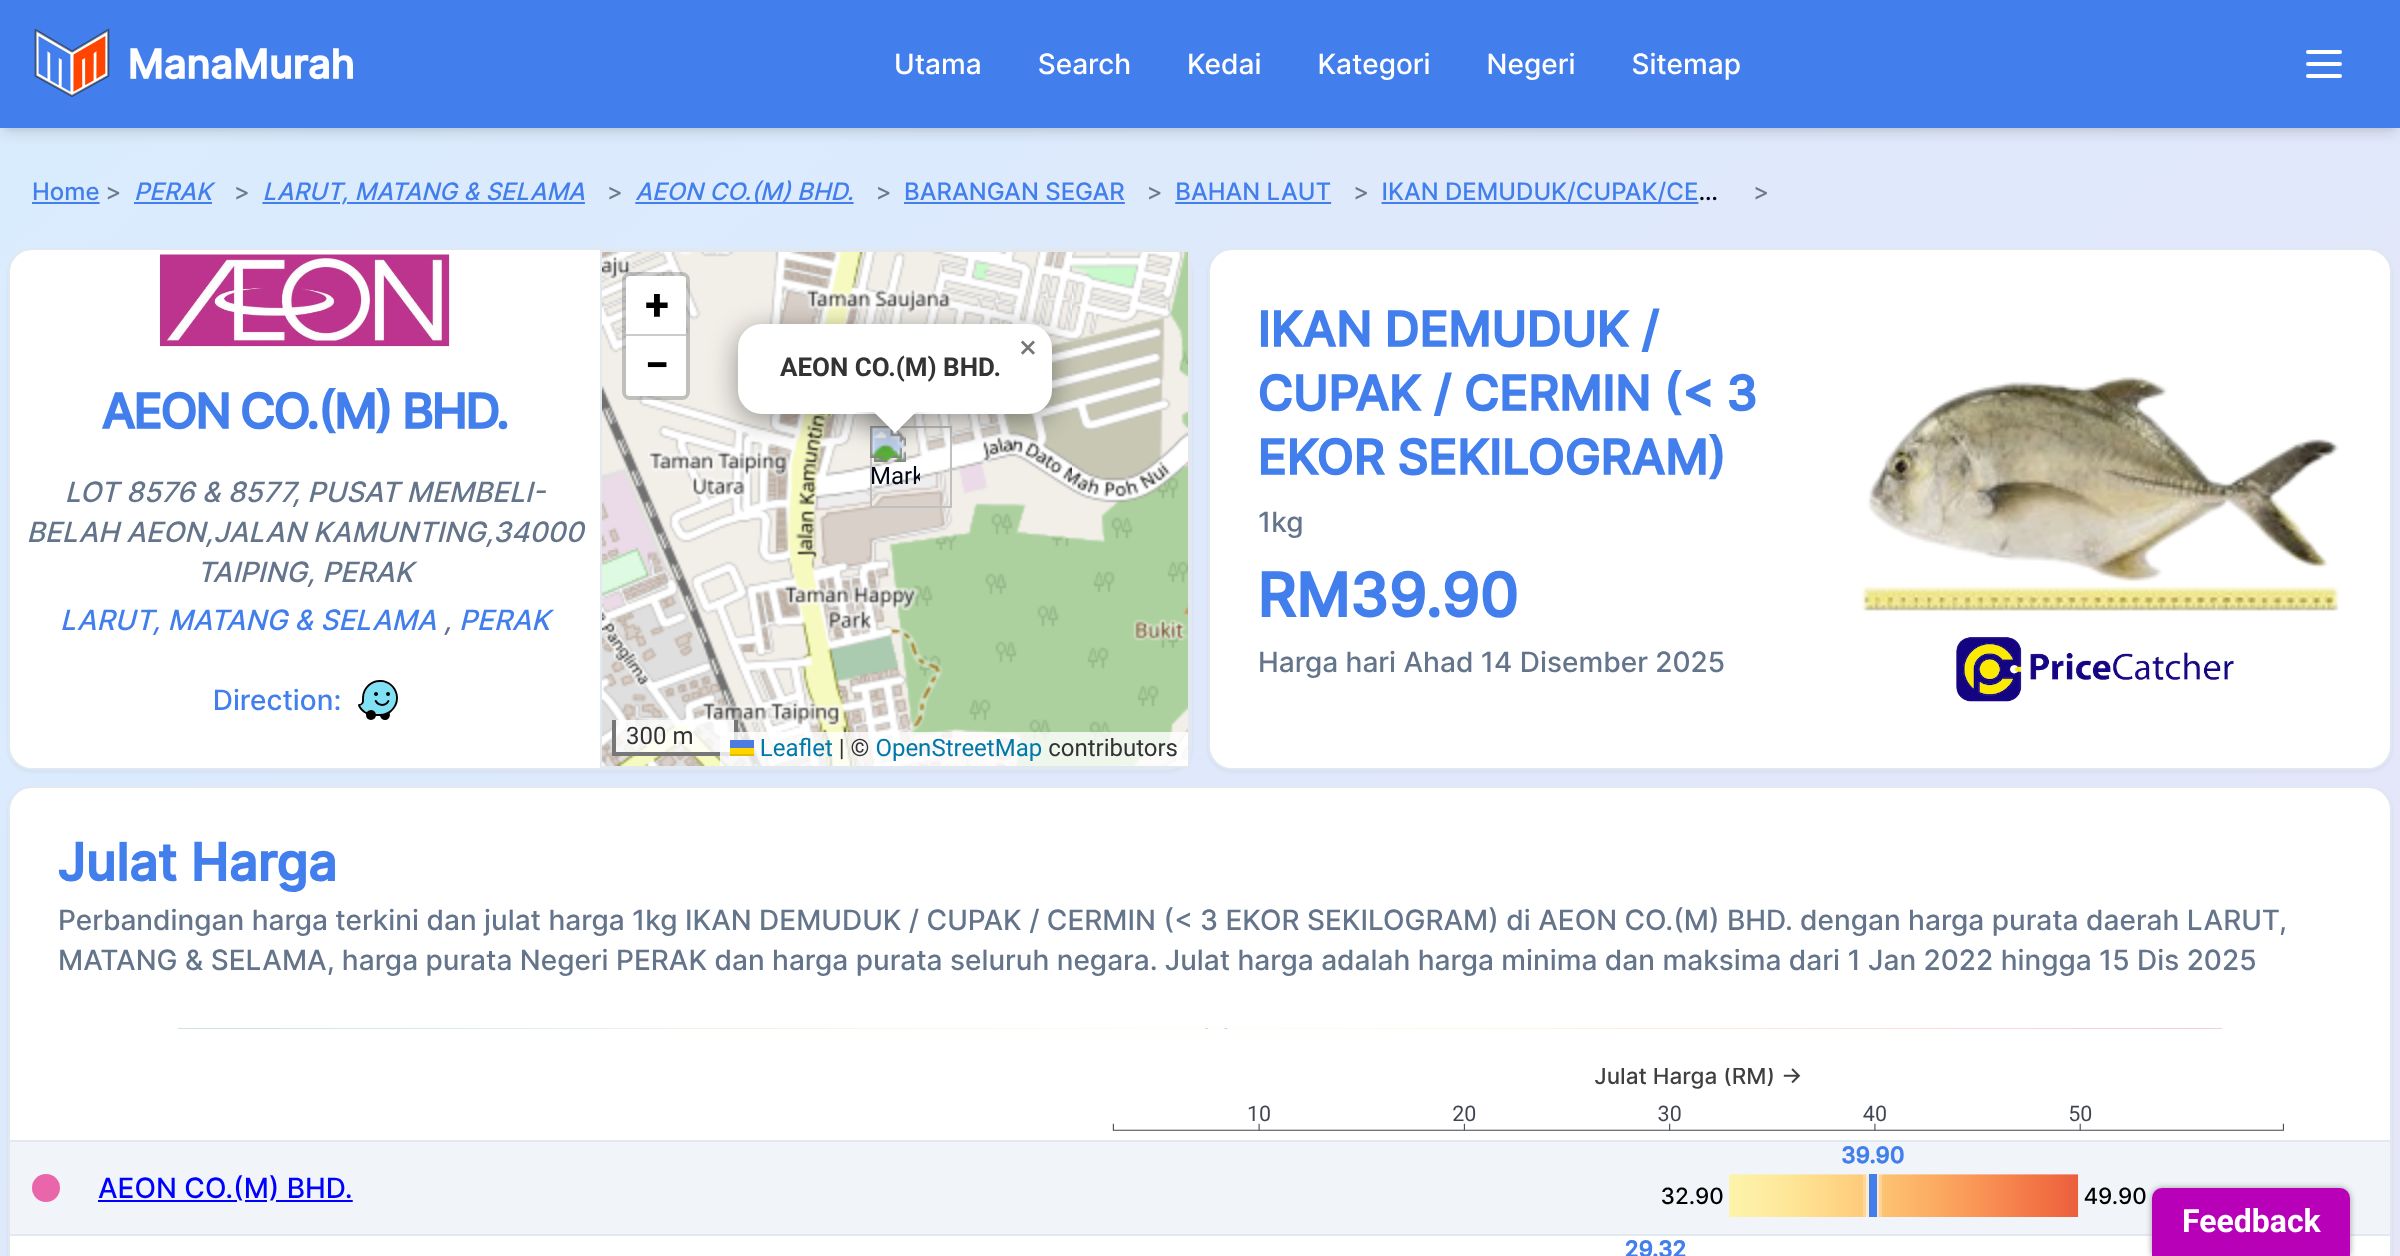
Task: Go to Kategori in navigation
Action: tap(1373, 64)
